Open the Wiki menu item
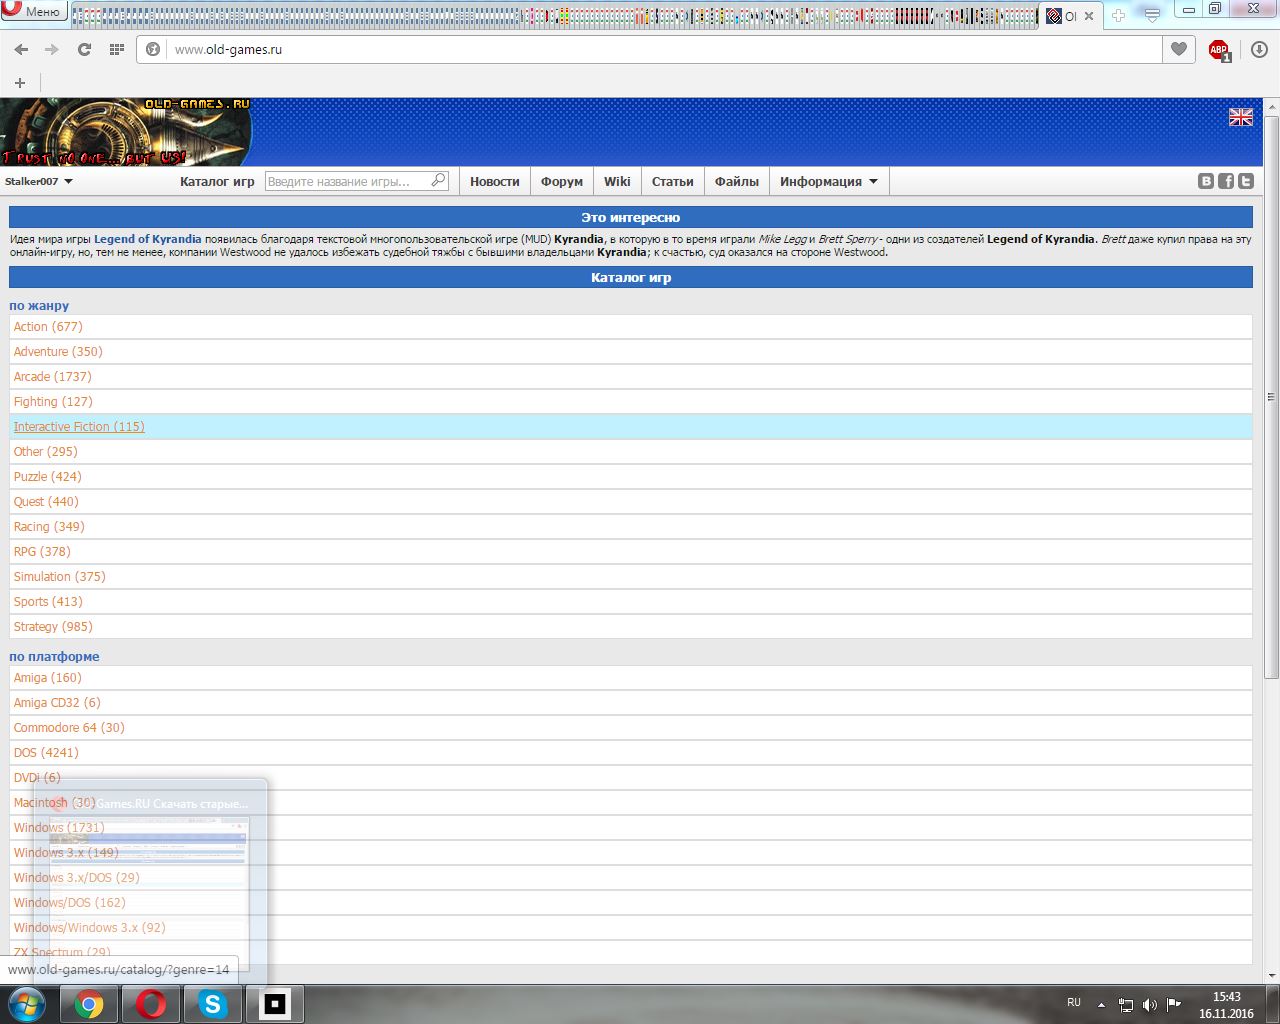This screenshot has width=1280, height=1024. point(617,182)
